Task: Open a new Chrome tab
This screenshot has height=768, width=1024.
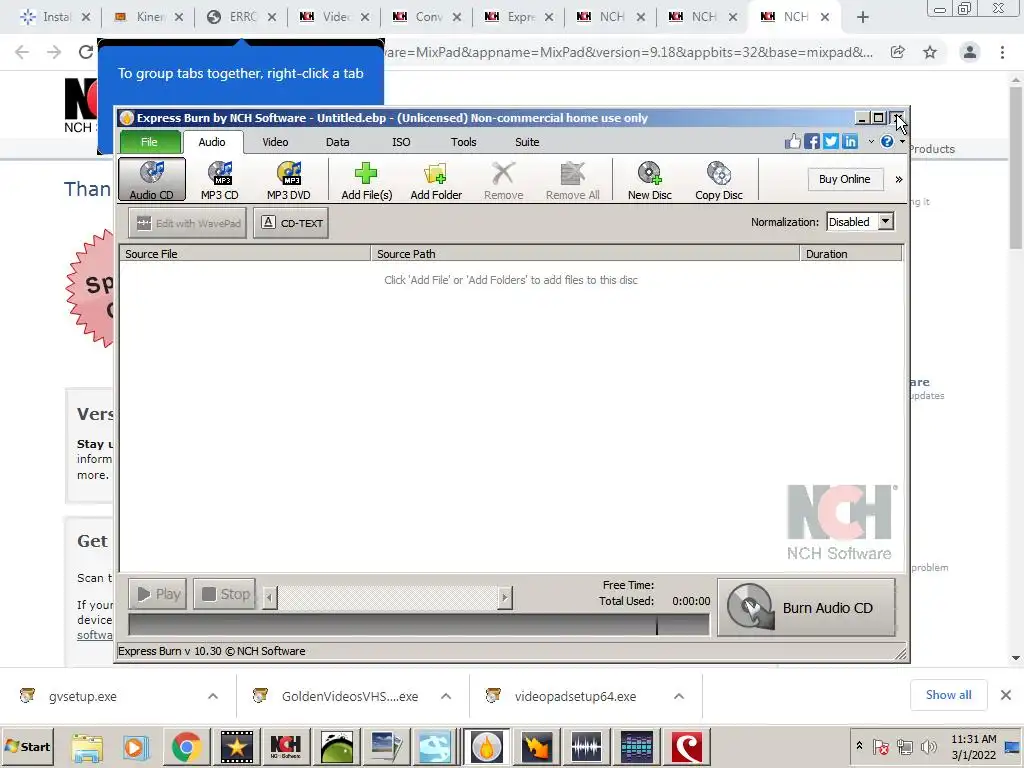Action: click(x=863, y=17)
